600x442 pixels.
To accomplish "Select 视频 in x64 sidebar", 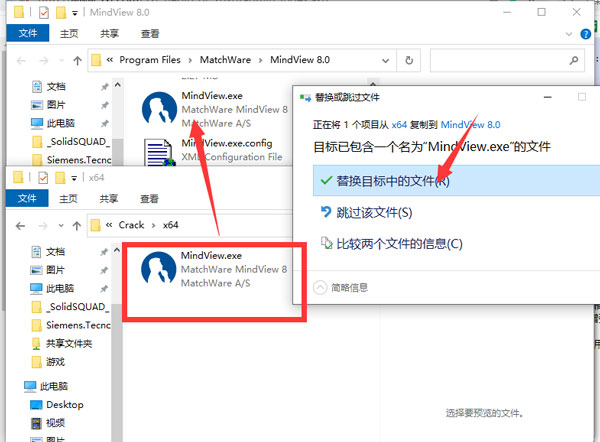I will coord(48,423).
